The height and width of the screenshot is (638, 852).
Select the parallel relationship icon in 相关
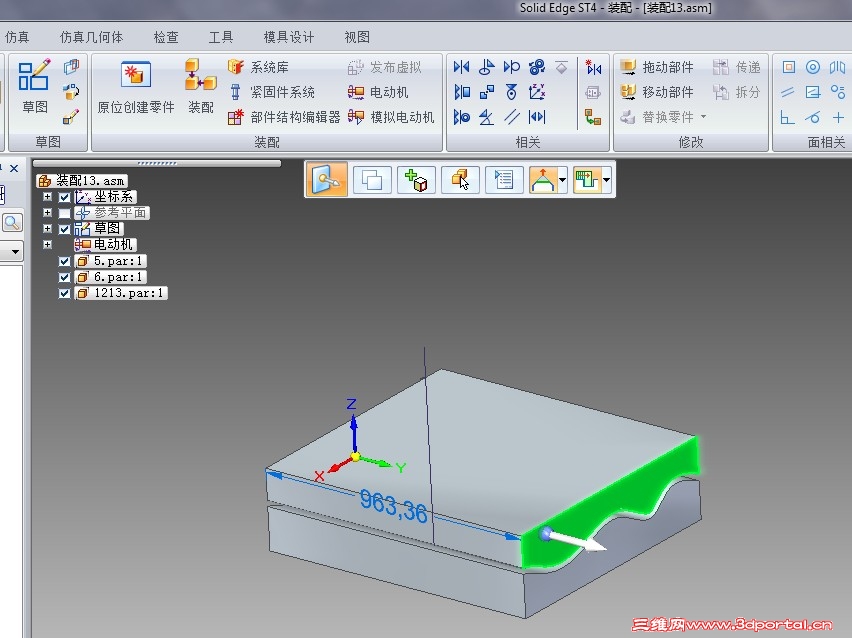511,117
